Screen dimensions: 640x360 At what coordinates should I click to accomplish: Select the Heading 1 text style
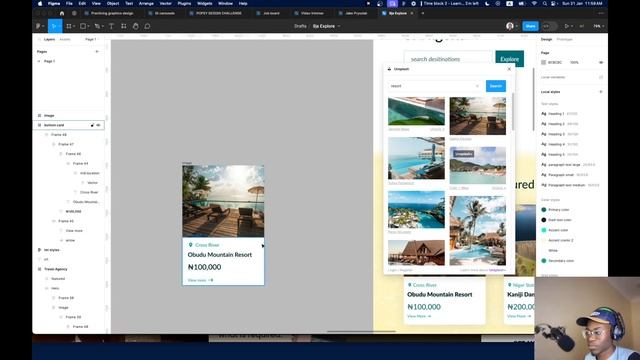559,114
